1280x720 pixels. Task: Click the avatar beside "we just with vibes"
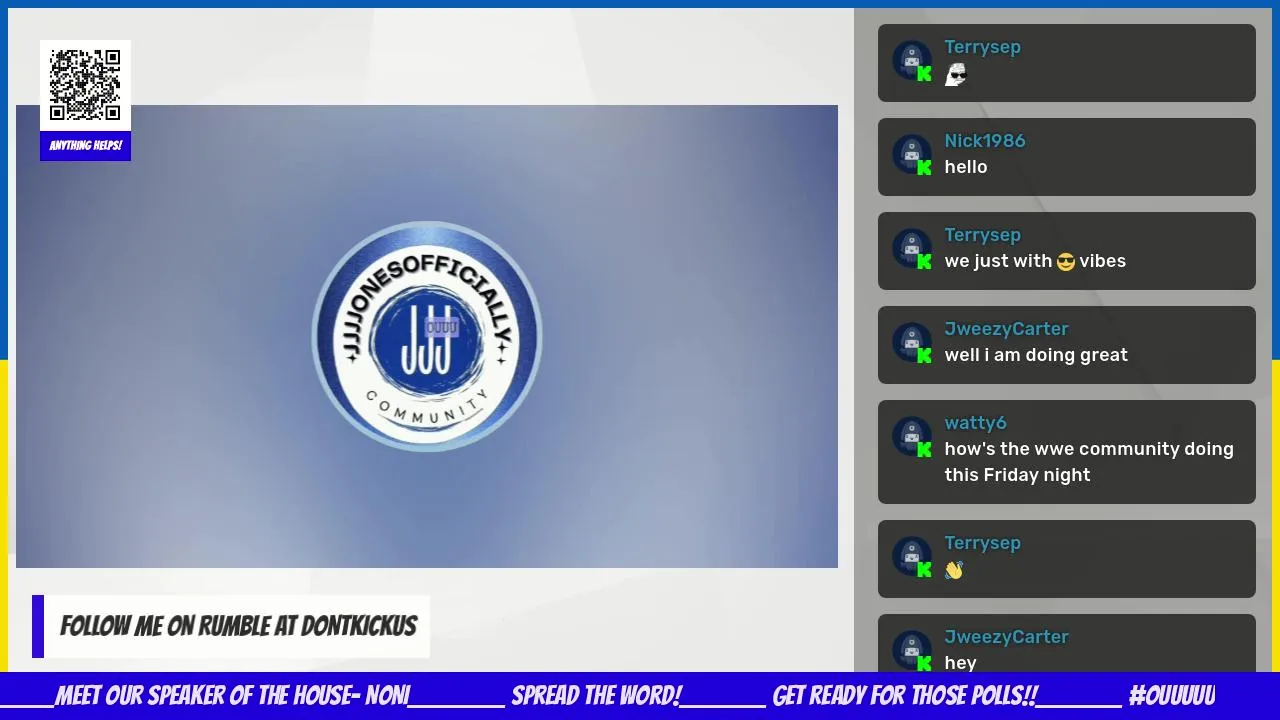point(912,248)
